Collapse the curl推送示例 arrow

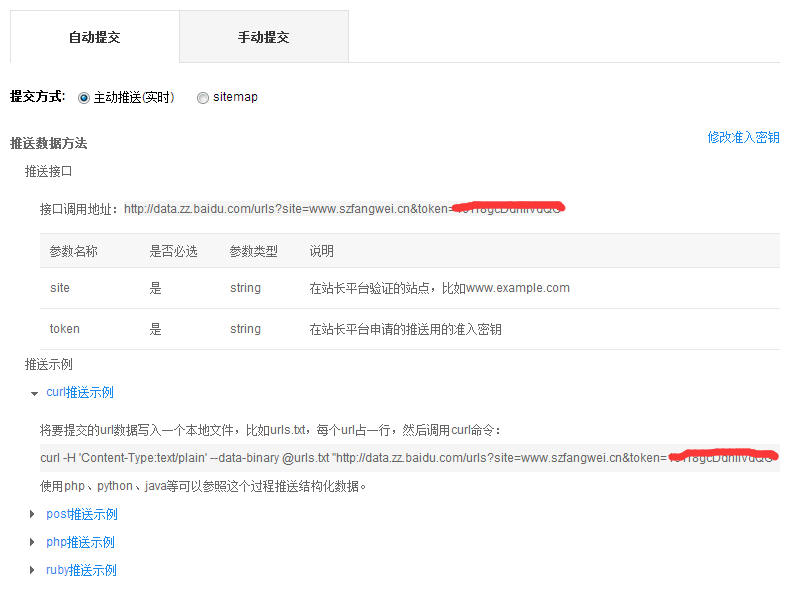pos(34,393)
